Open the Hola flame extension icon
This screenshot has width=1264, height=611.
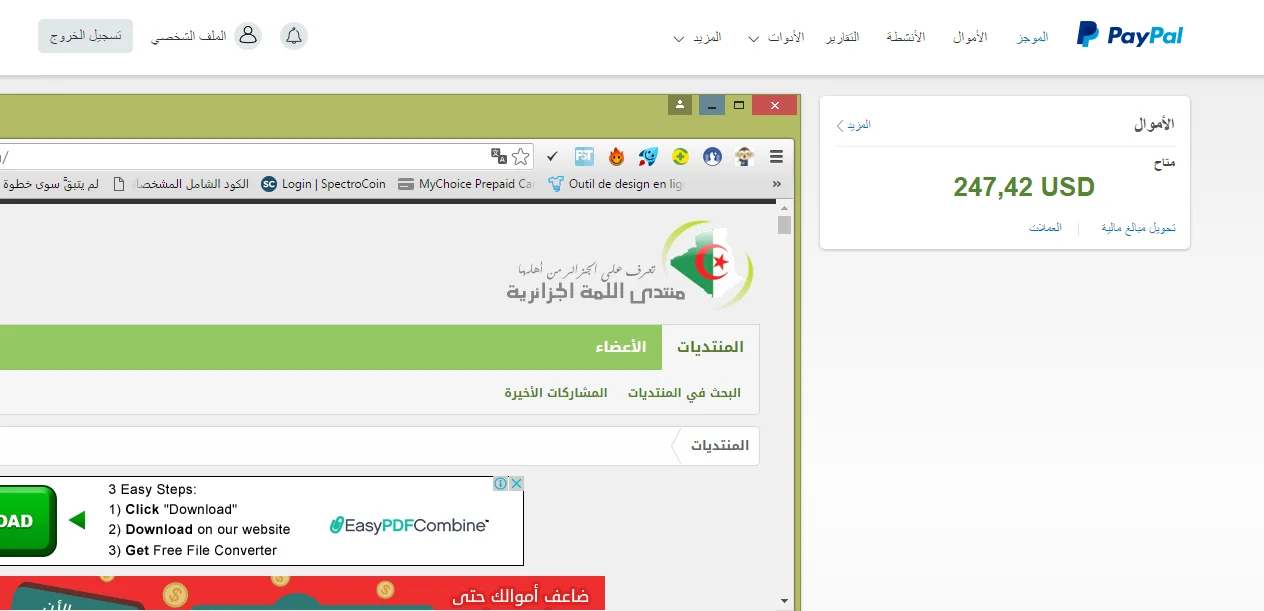[616, 156]
